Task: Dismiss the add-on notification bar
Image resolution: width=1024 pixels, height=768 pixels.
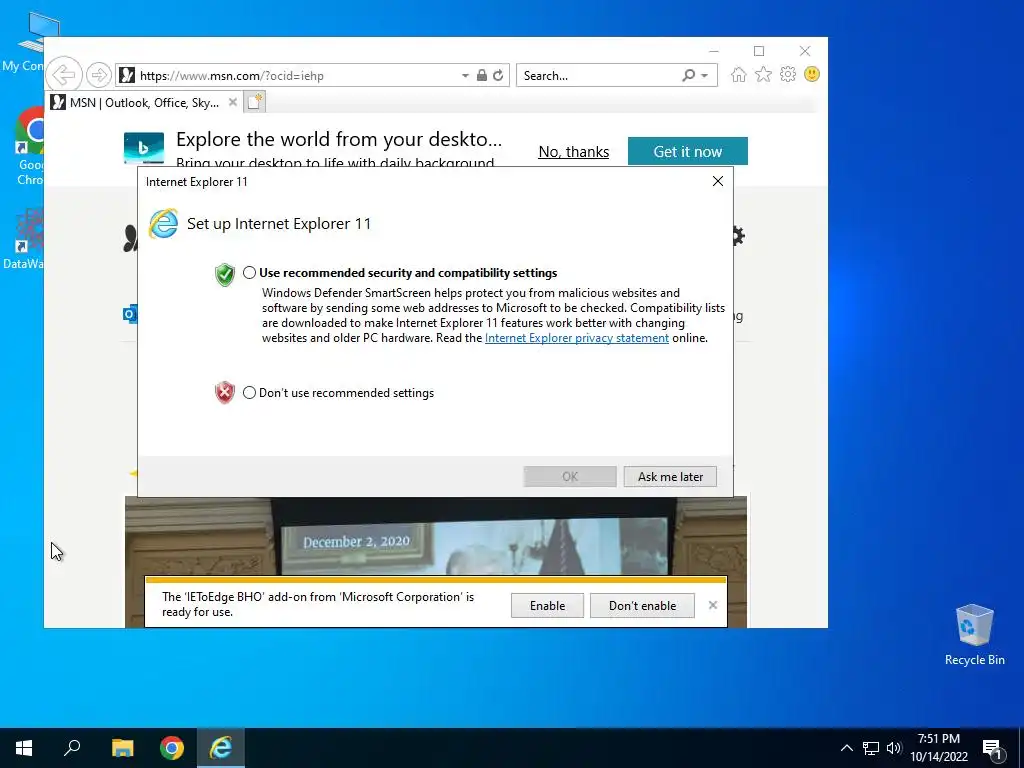Action: pos(712,605)
